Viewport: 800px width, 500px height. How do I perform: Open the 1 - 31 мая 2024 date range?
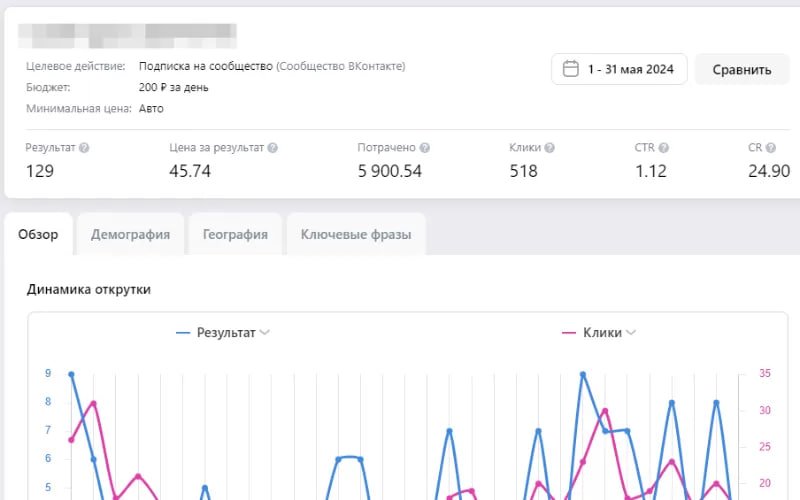point(630,70)
